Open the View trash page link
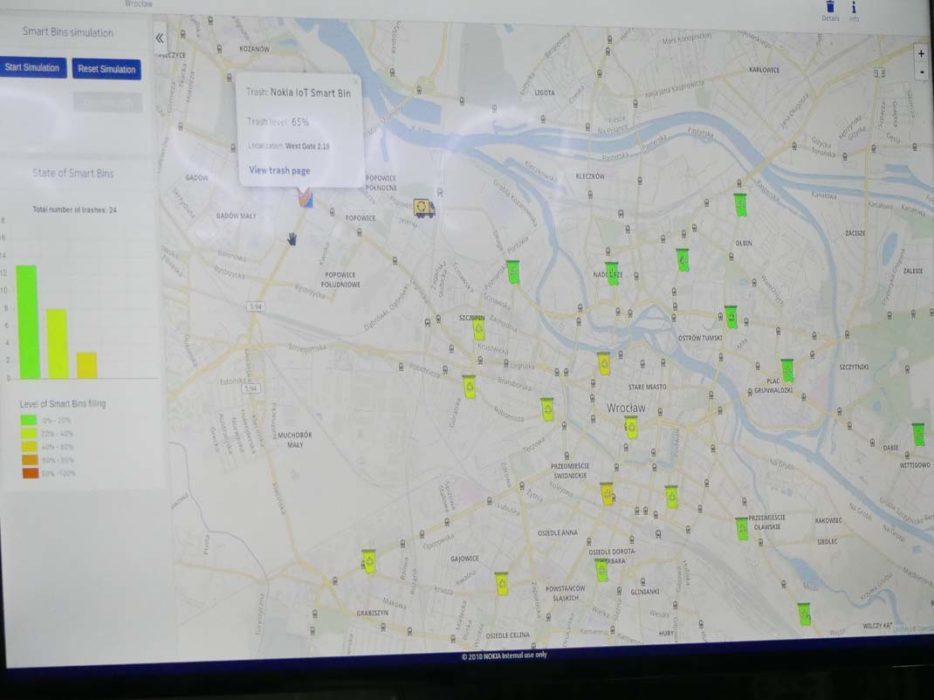The width and height of the screenshot is (934, 700). (x=279, y=171)
